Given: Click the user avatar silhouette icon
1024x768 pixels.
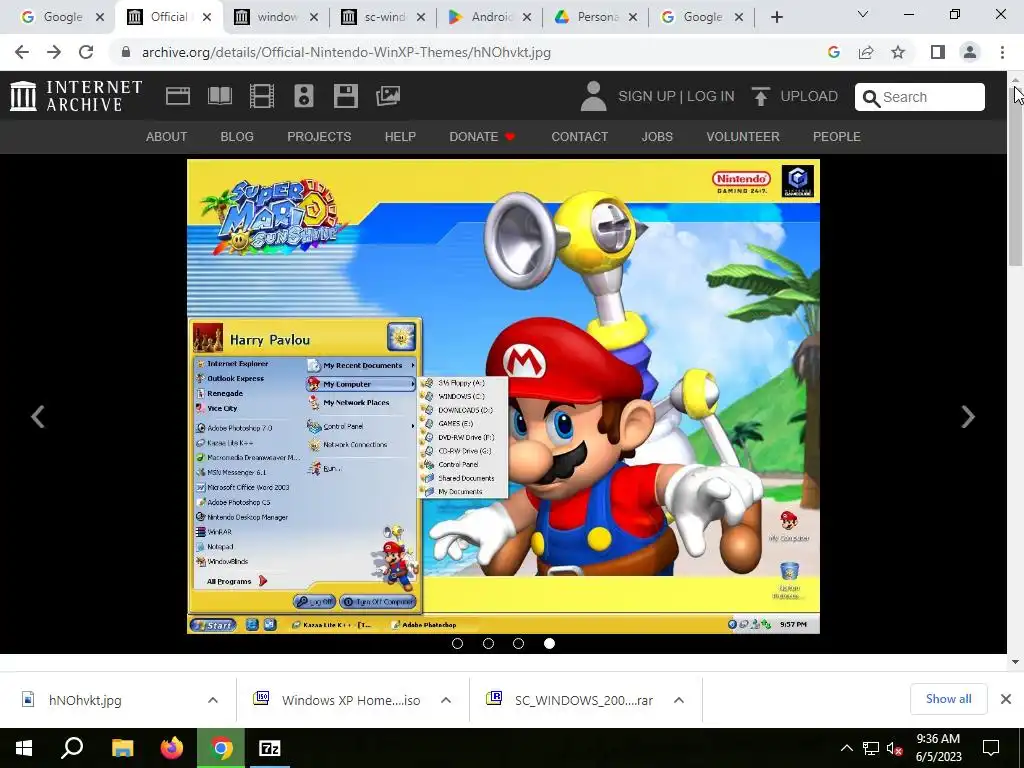Looking at the screenshot, I should (x=594, y=96).
